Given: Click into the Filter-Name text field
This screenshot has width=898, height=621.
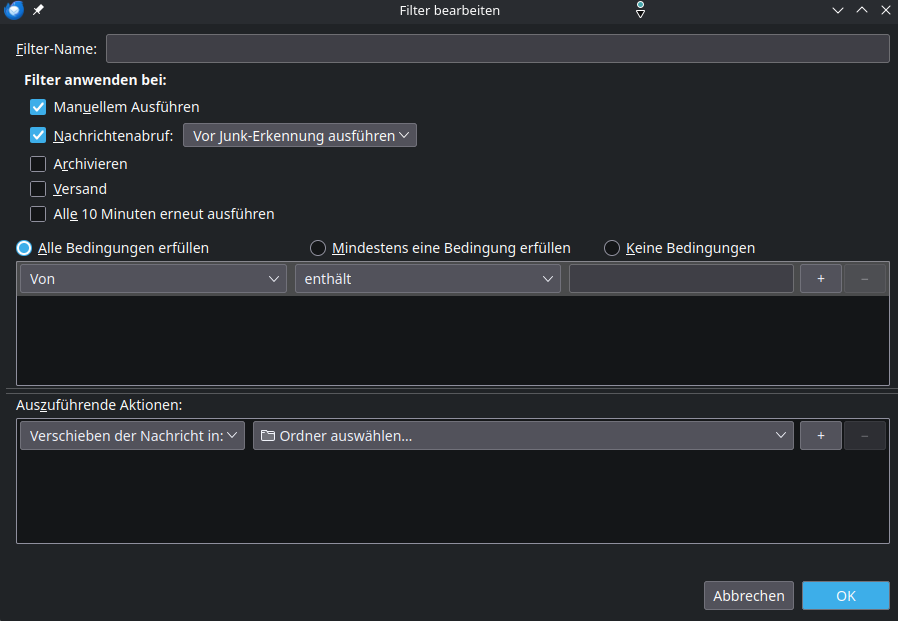Looking at the screenshot, I should pyautogui.click(x=497, y=49).
